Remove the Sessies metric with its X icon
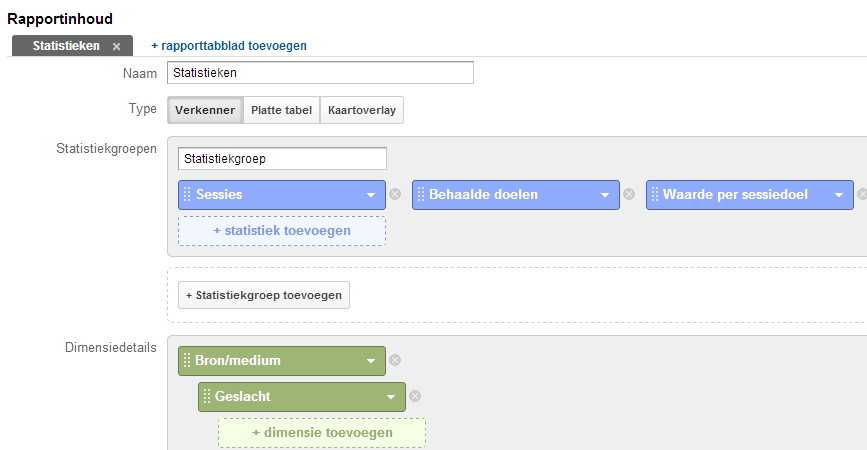Image resolution: width=867 pixels, height=450 pixels. pyautogui.click(x=395, y=194)
